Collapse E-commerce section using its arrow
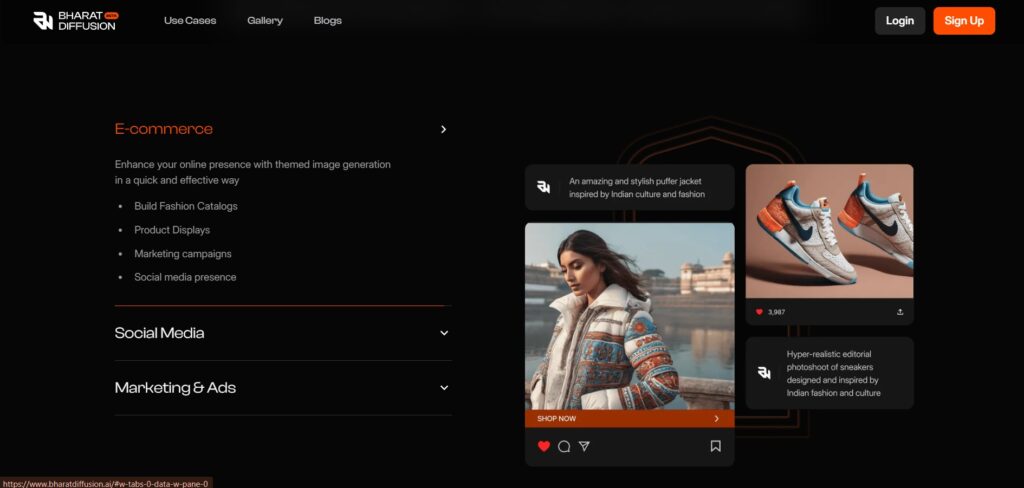1024x488 pixels. click(444, 129)
